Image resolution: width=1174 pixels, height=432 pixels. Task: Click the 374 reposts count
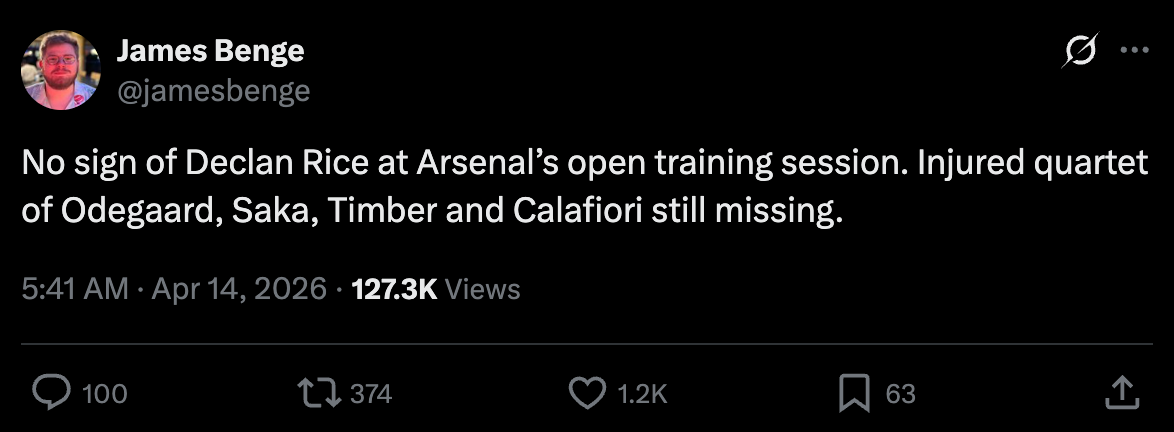coord(371,394)
